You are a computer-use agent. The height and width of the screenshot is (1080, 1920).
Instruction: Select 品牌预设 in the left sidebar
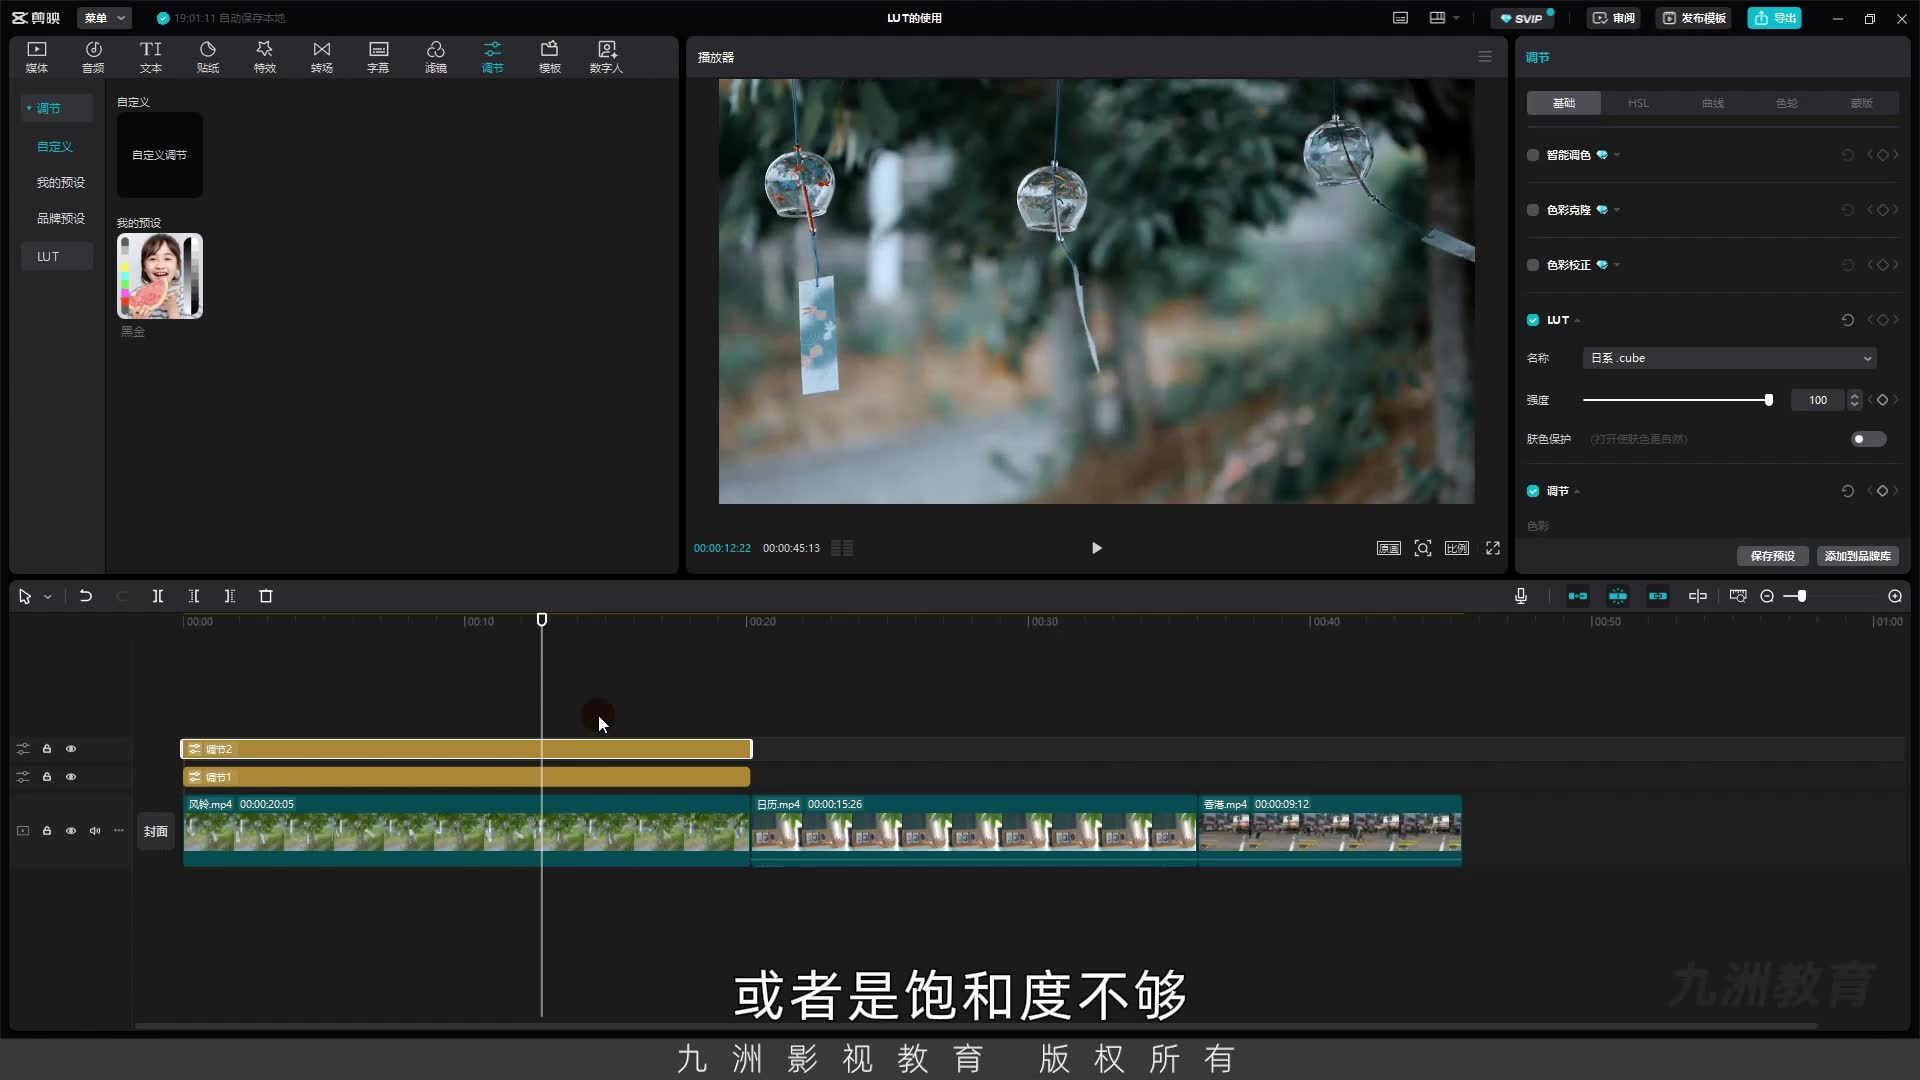(x=60, y=218)
